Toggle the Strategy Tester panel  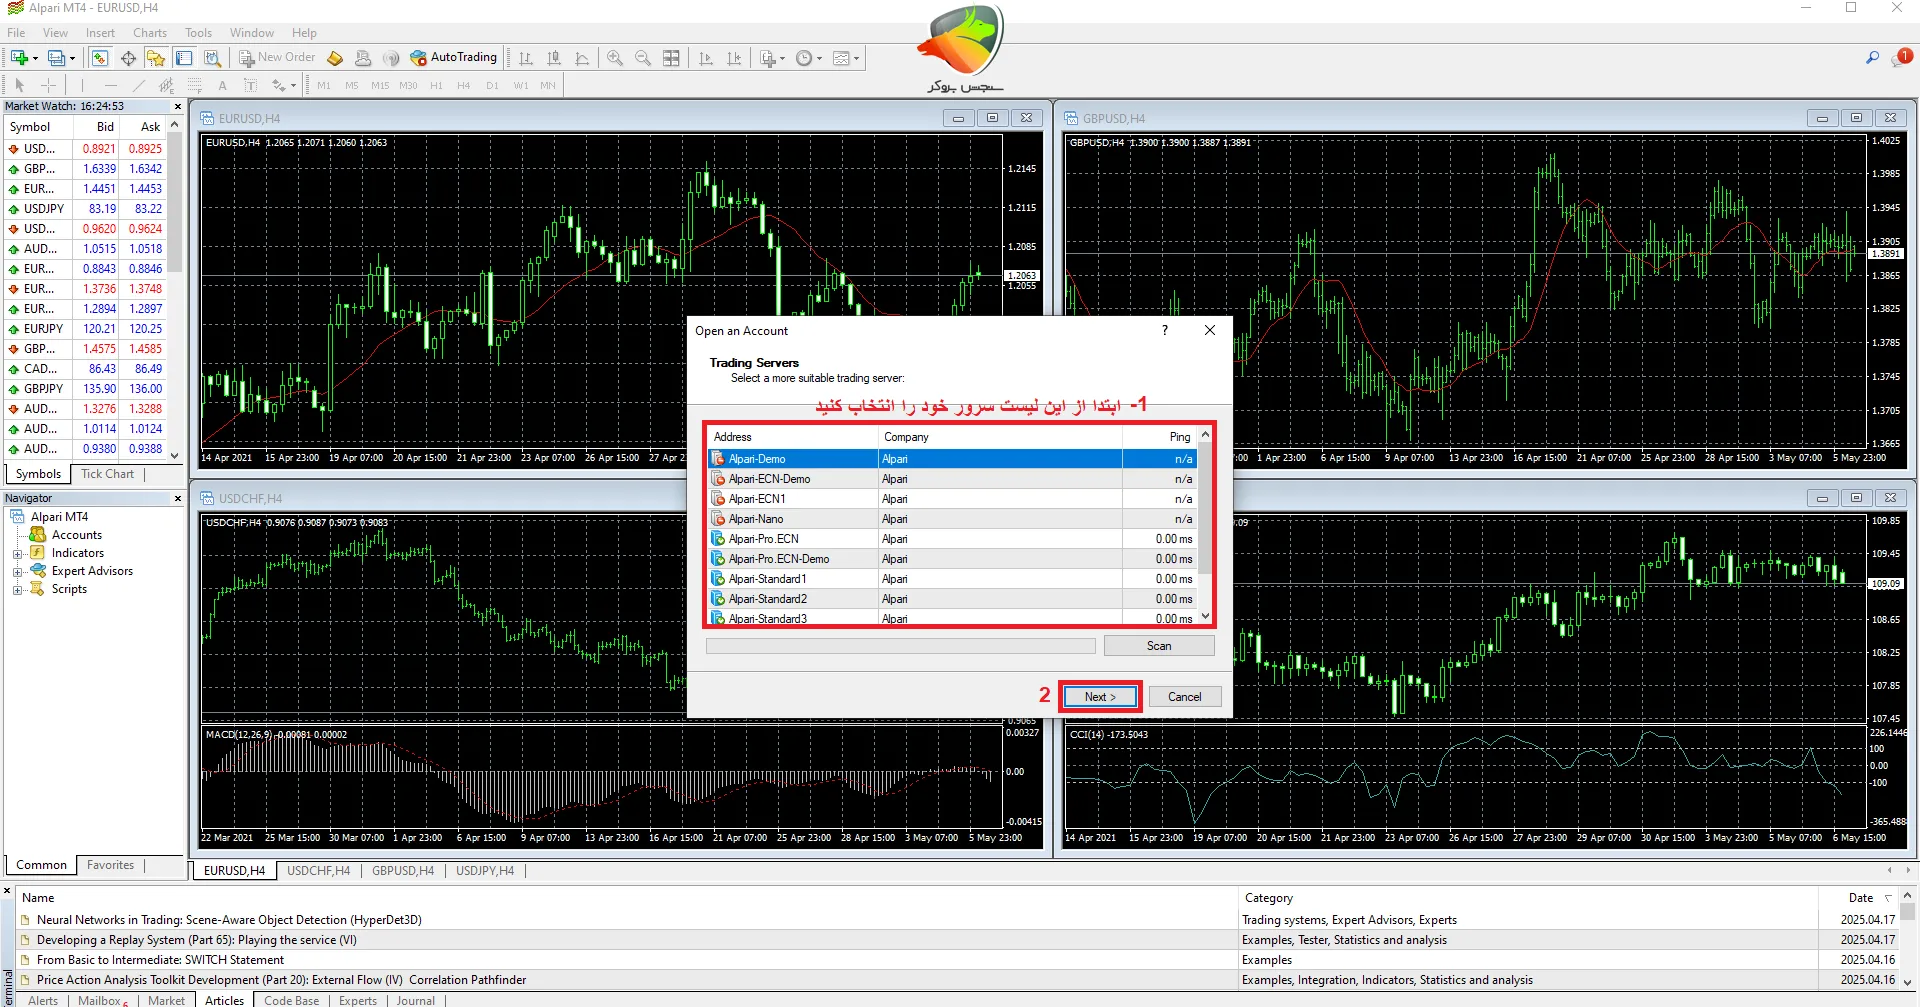(x=212, y=58)
